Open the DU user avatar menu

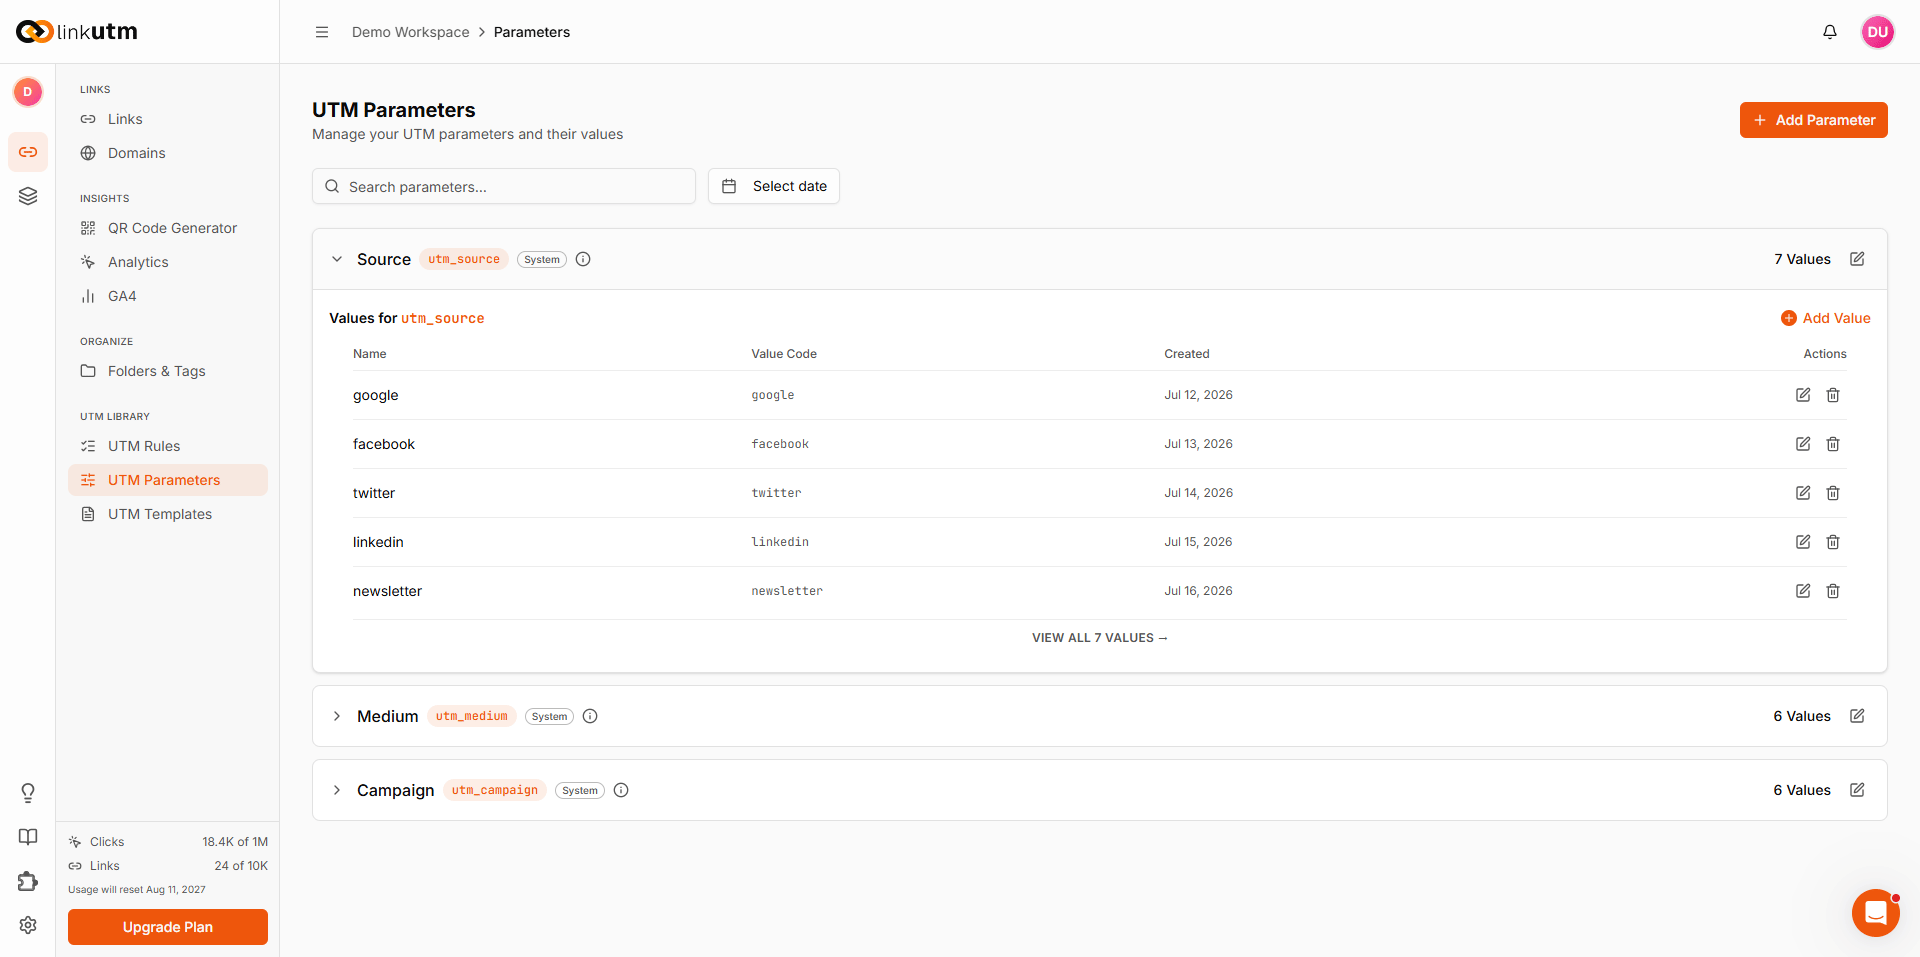[1878, 32]
